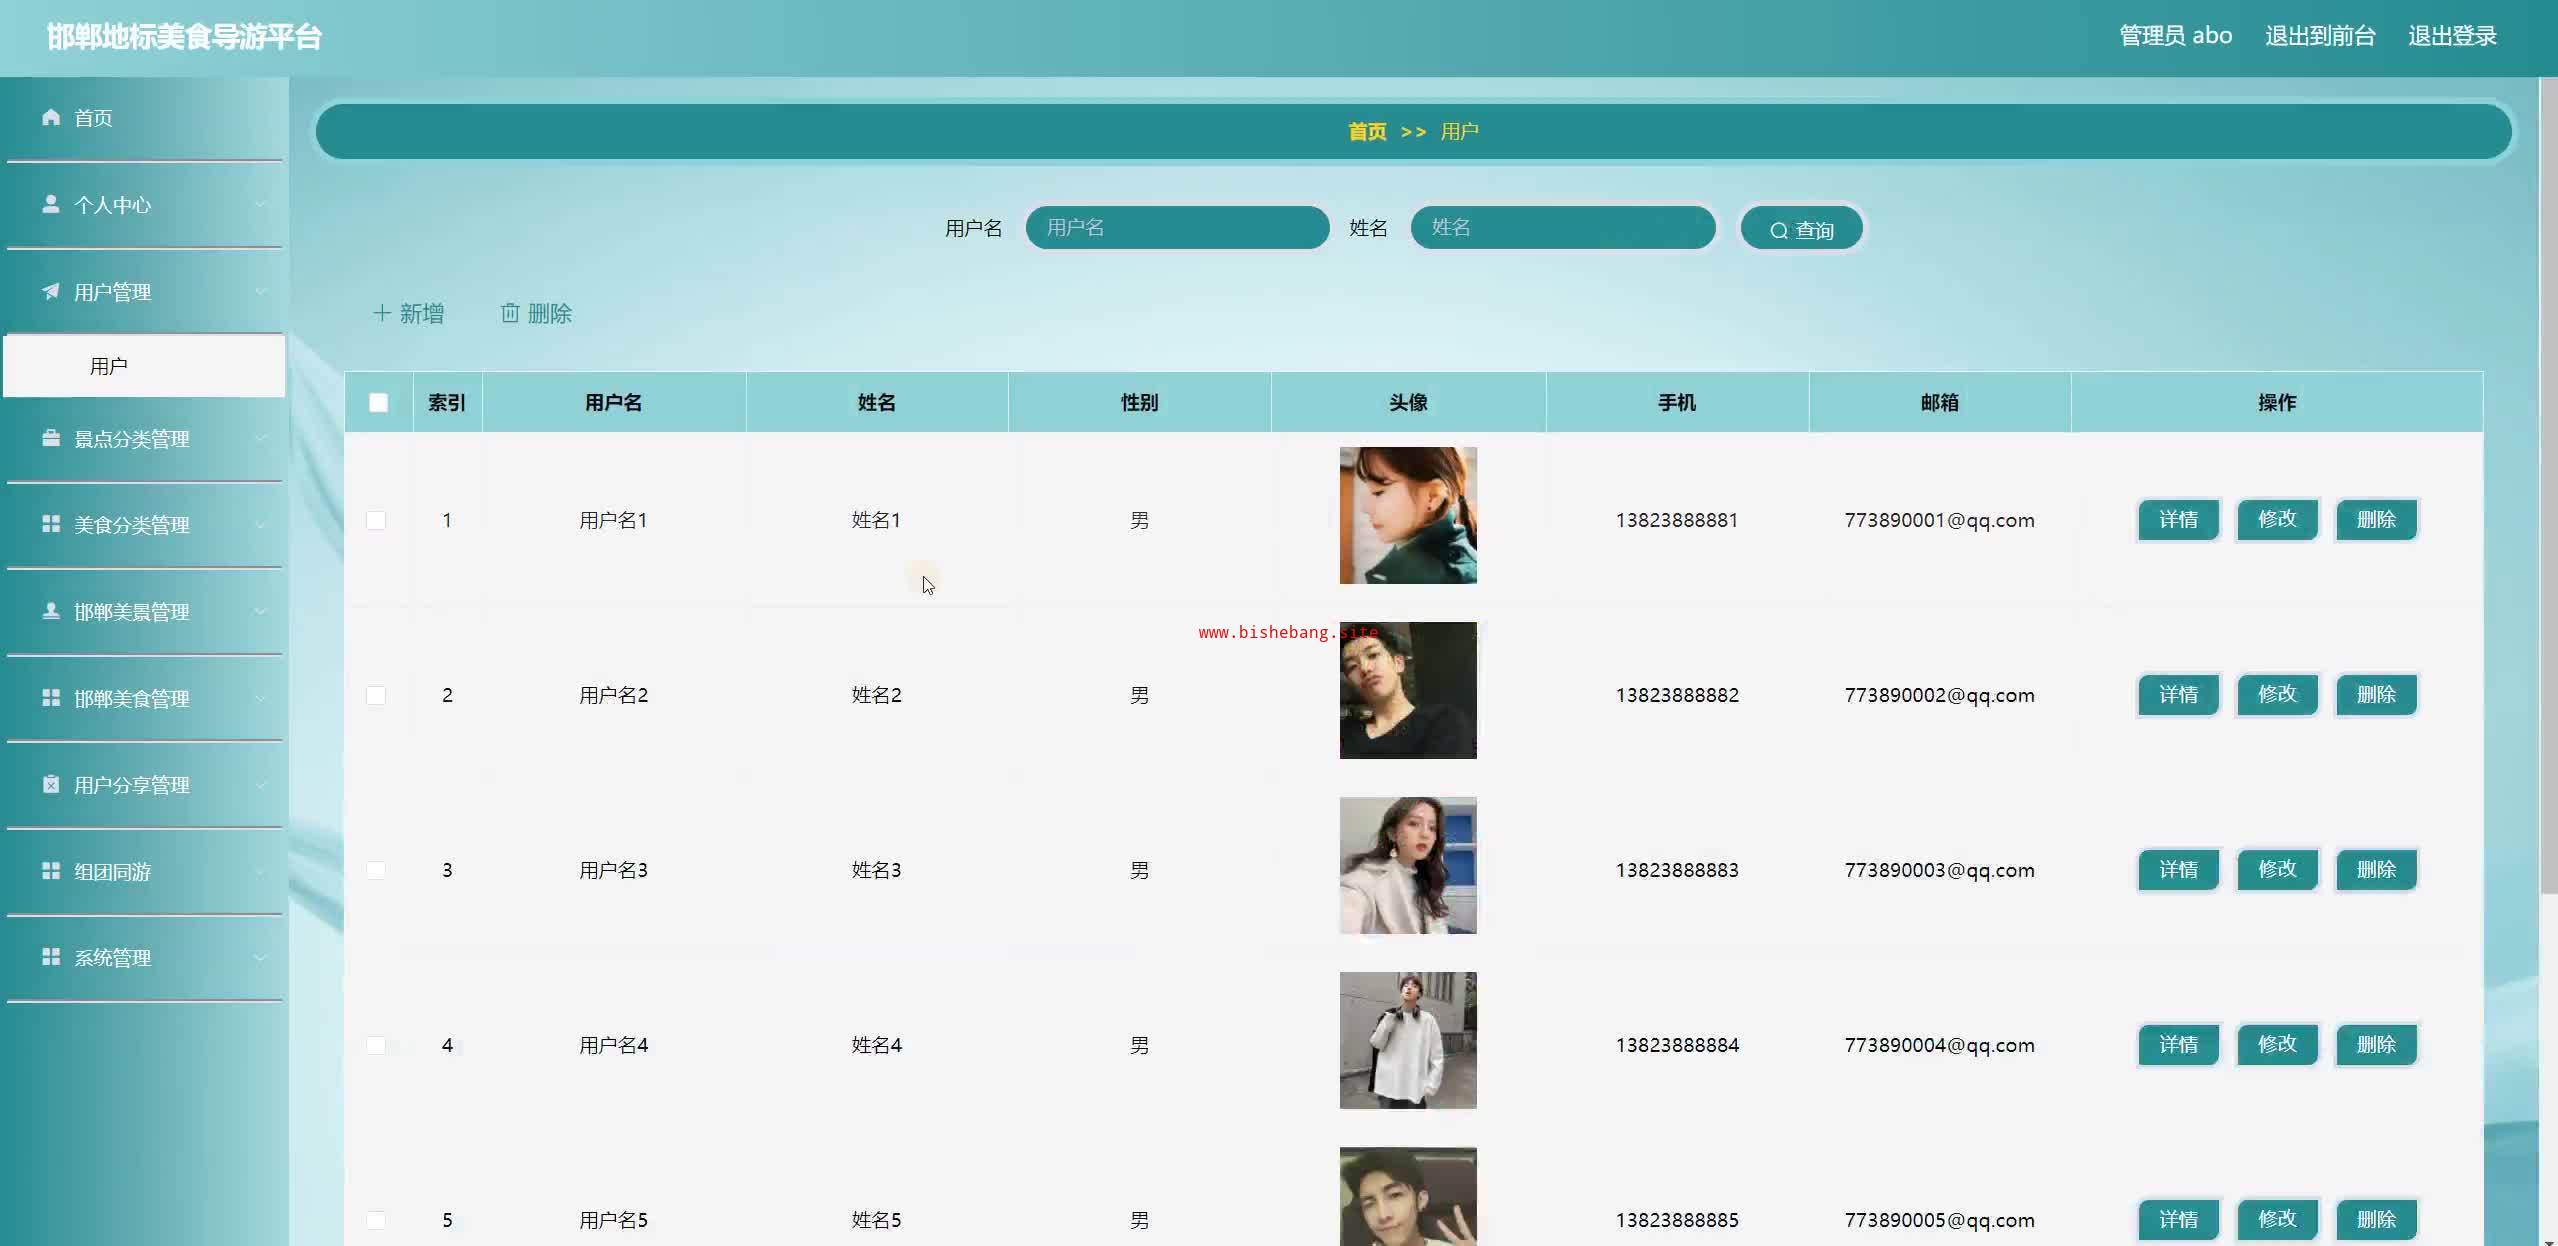This screenshot has height=1246, width=2558.
Task: Expand the 系统管理 menu chevron
Action: pyautogui.click(x=260, y=958)
